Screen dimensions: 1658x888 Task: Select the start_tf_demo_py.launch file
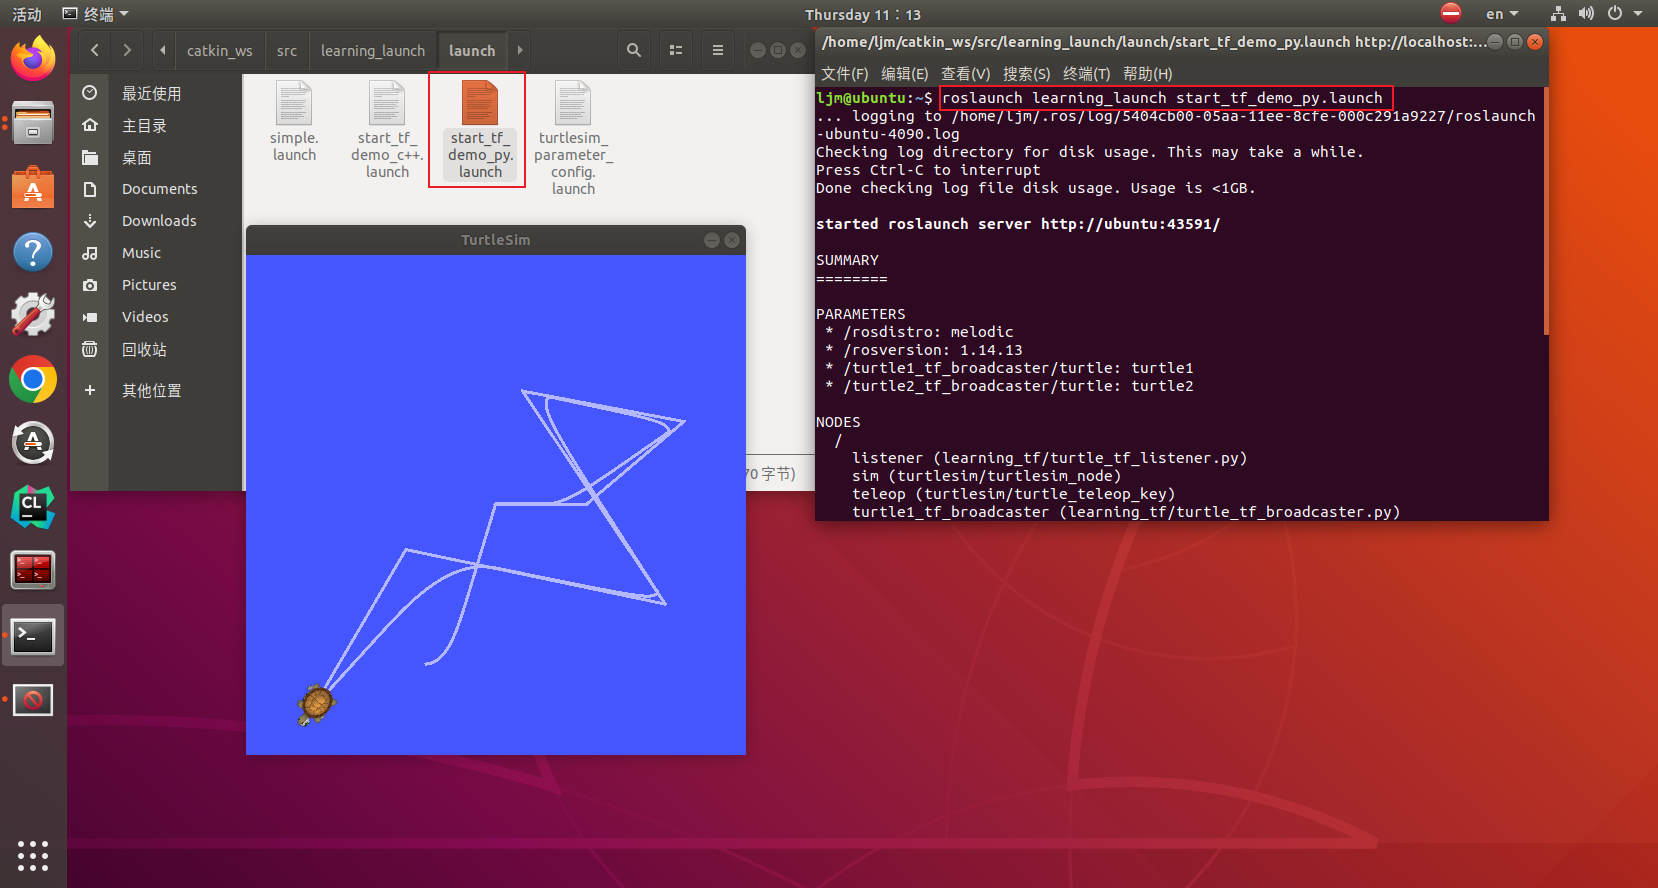pyautogui.click(x=478, y=130)
